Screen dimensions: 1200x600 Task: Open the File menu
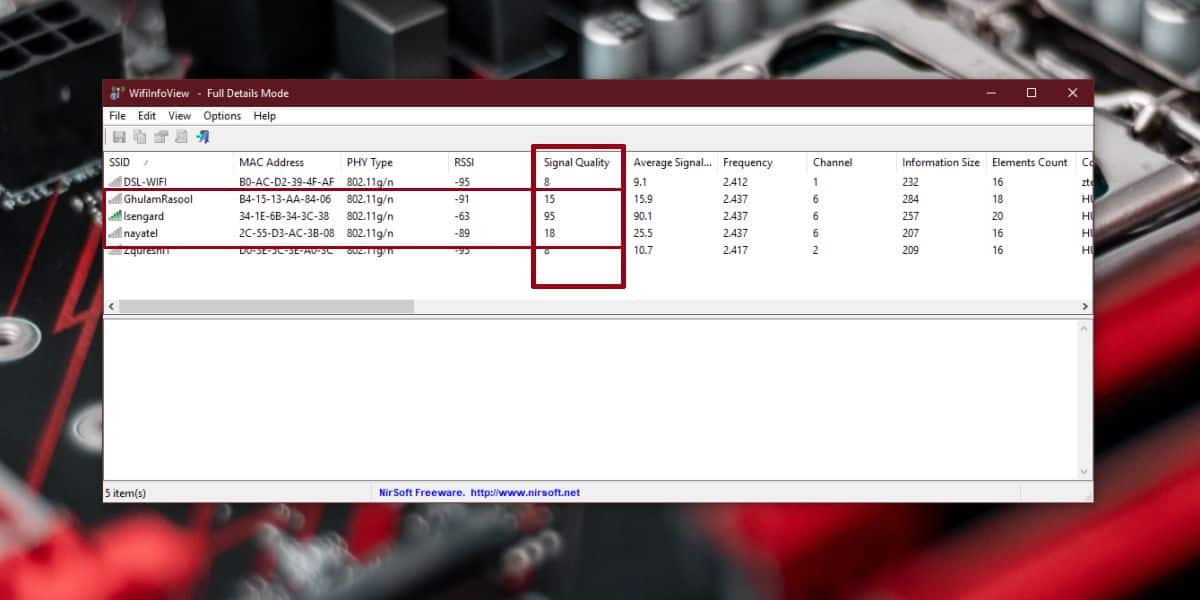tap(117, 115)
